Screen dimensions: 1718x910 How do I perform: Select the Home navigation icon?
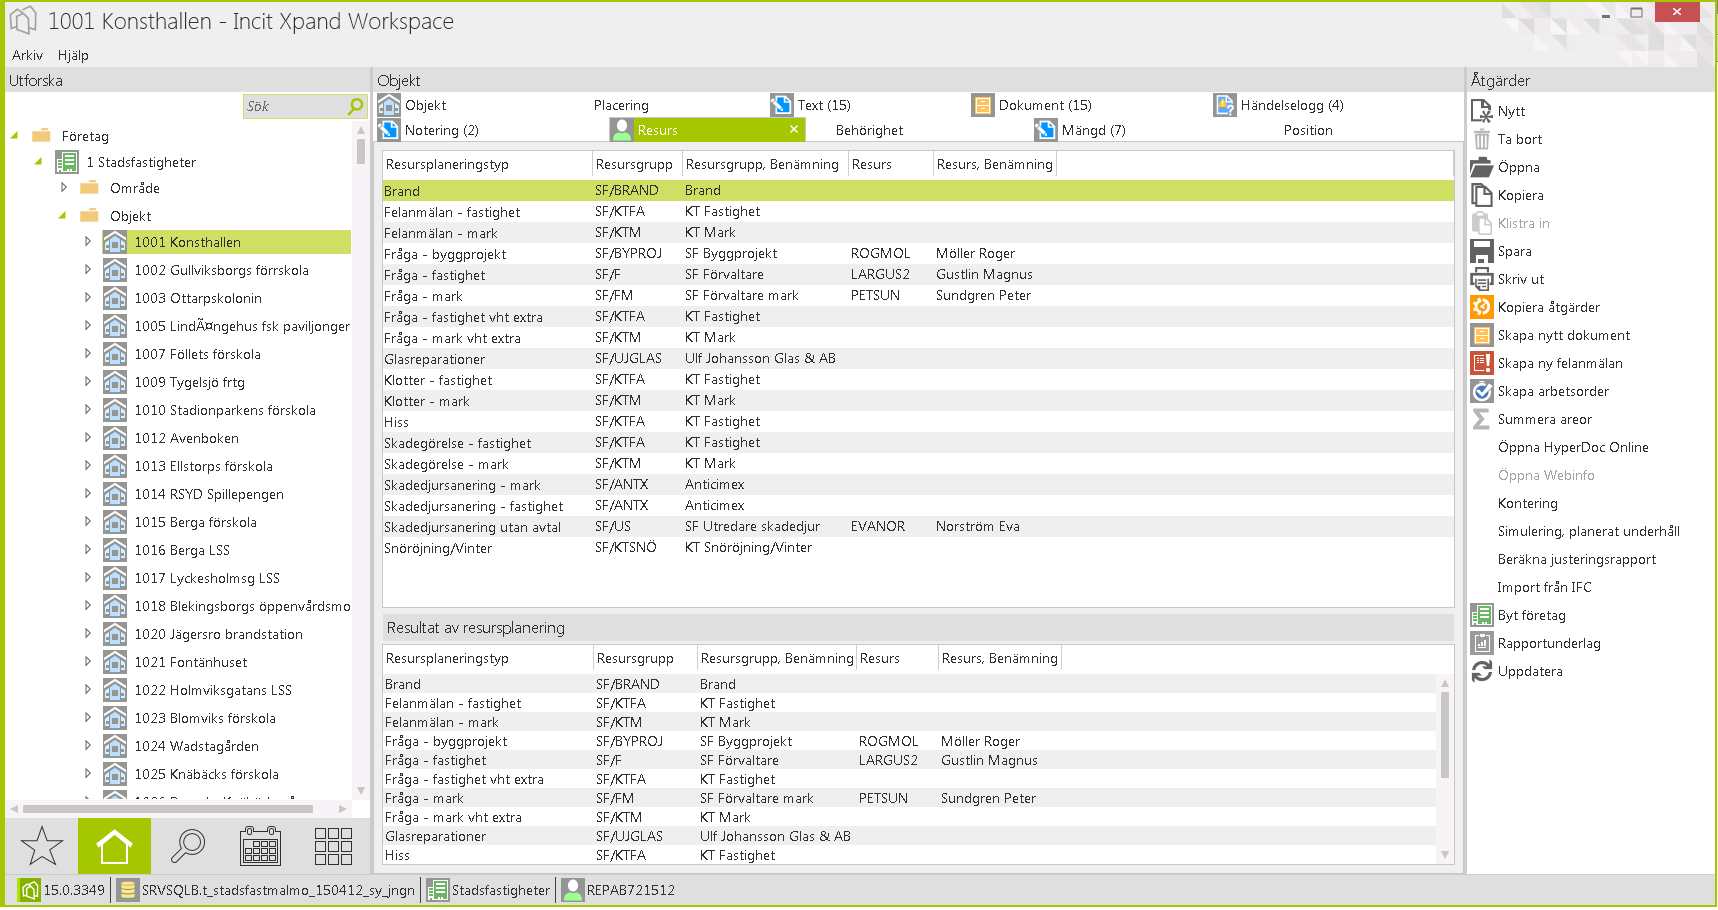point(114,846)
